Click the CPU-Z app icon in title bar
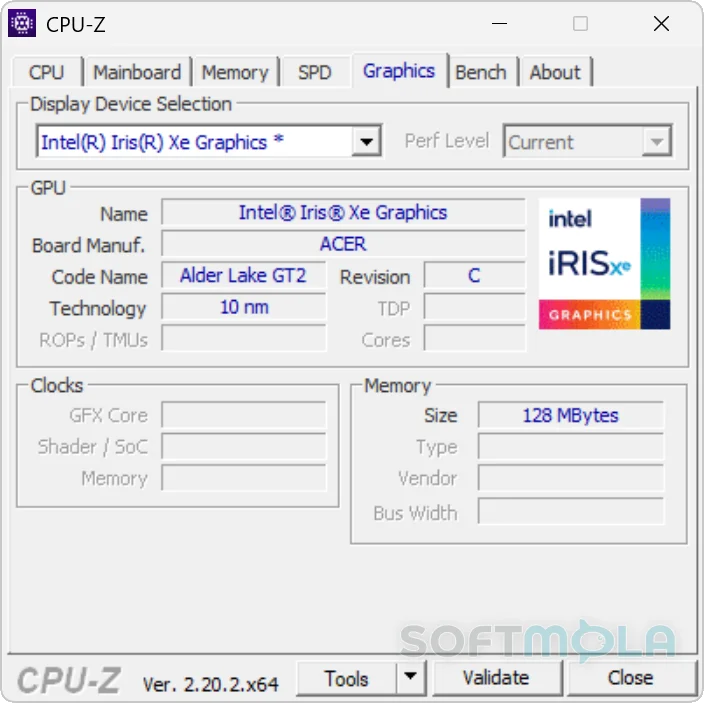This screenshot has width=704, height=703. (22, 23)
